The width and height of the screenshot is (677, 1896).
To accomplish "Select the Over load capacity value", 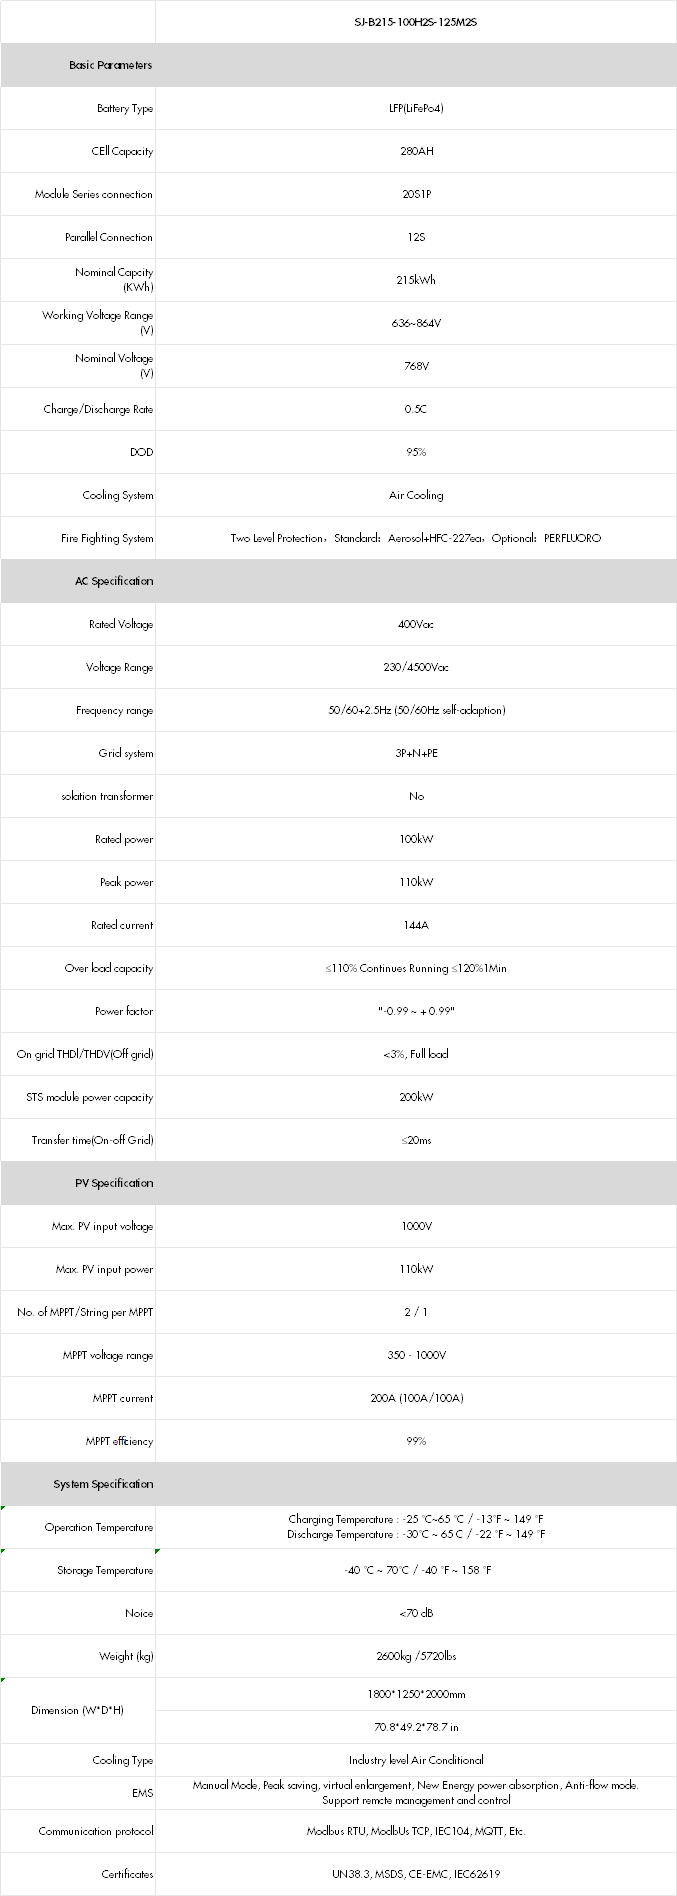I will (416, 968).
